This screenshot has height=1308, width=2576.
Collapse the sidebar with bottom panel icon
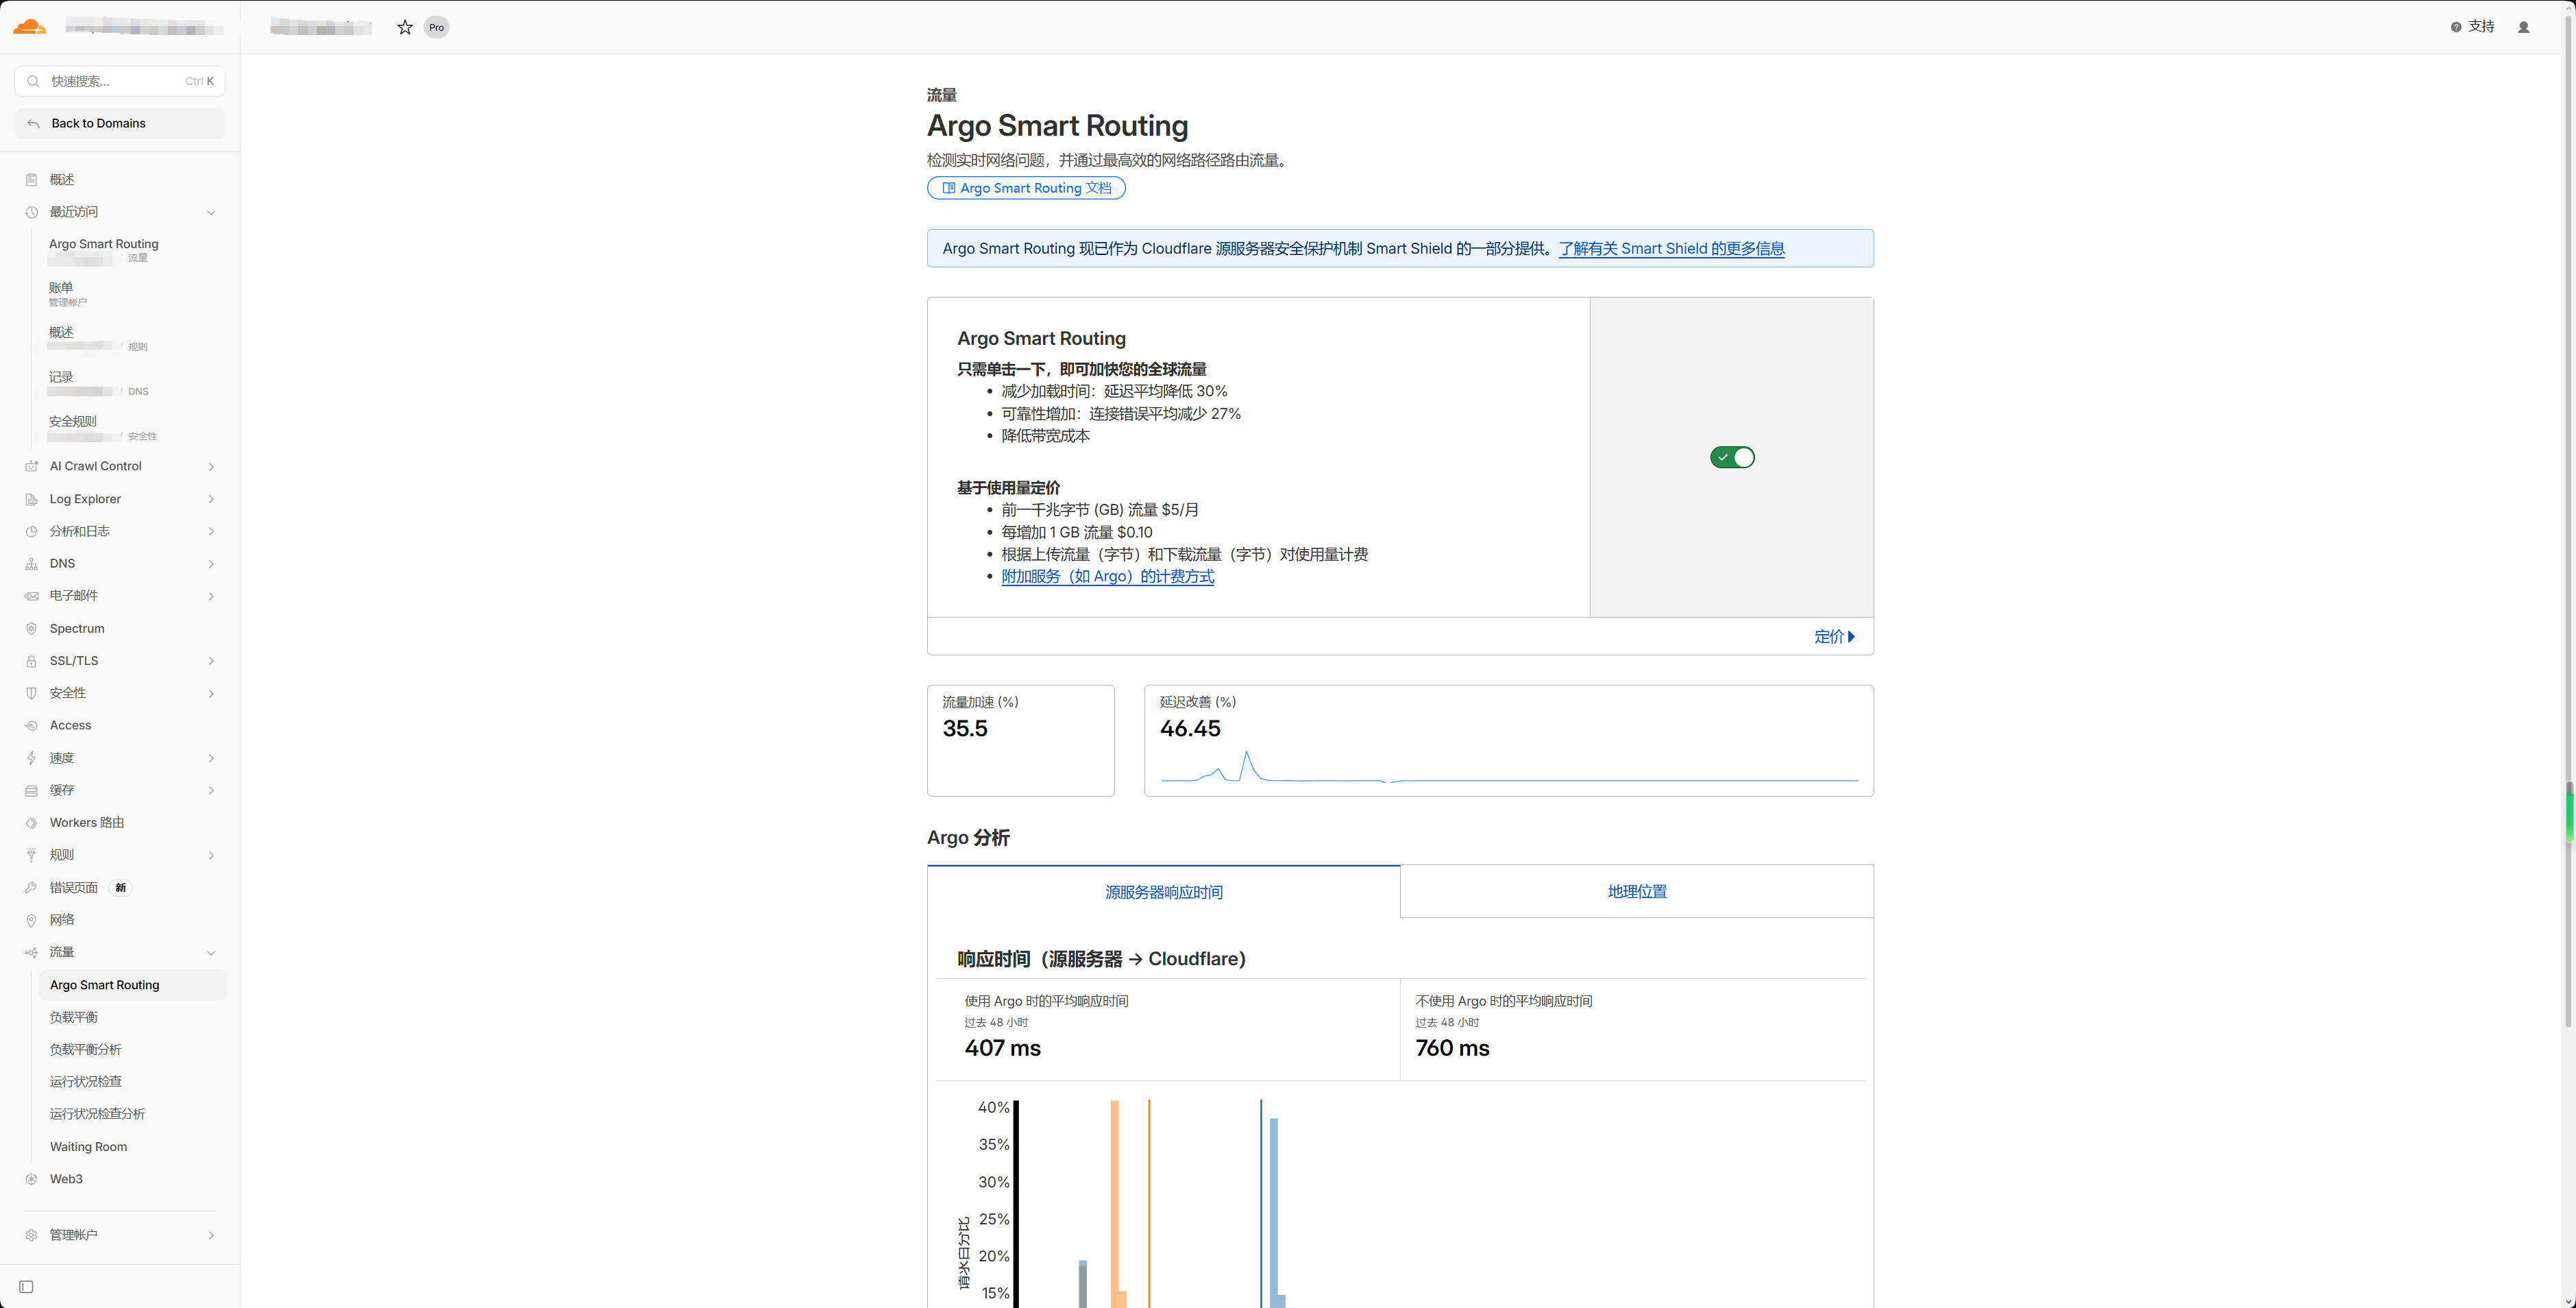tap(27, 1287)
